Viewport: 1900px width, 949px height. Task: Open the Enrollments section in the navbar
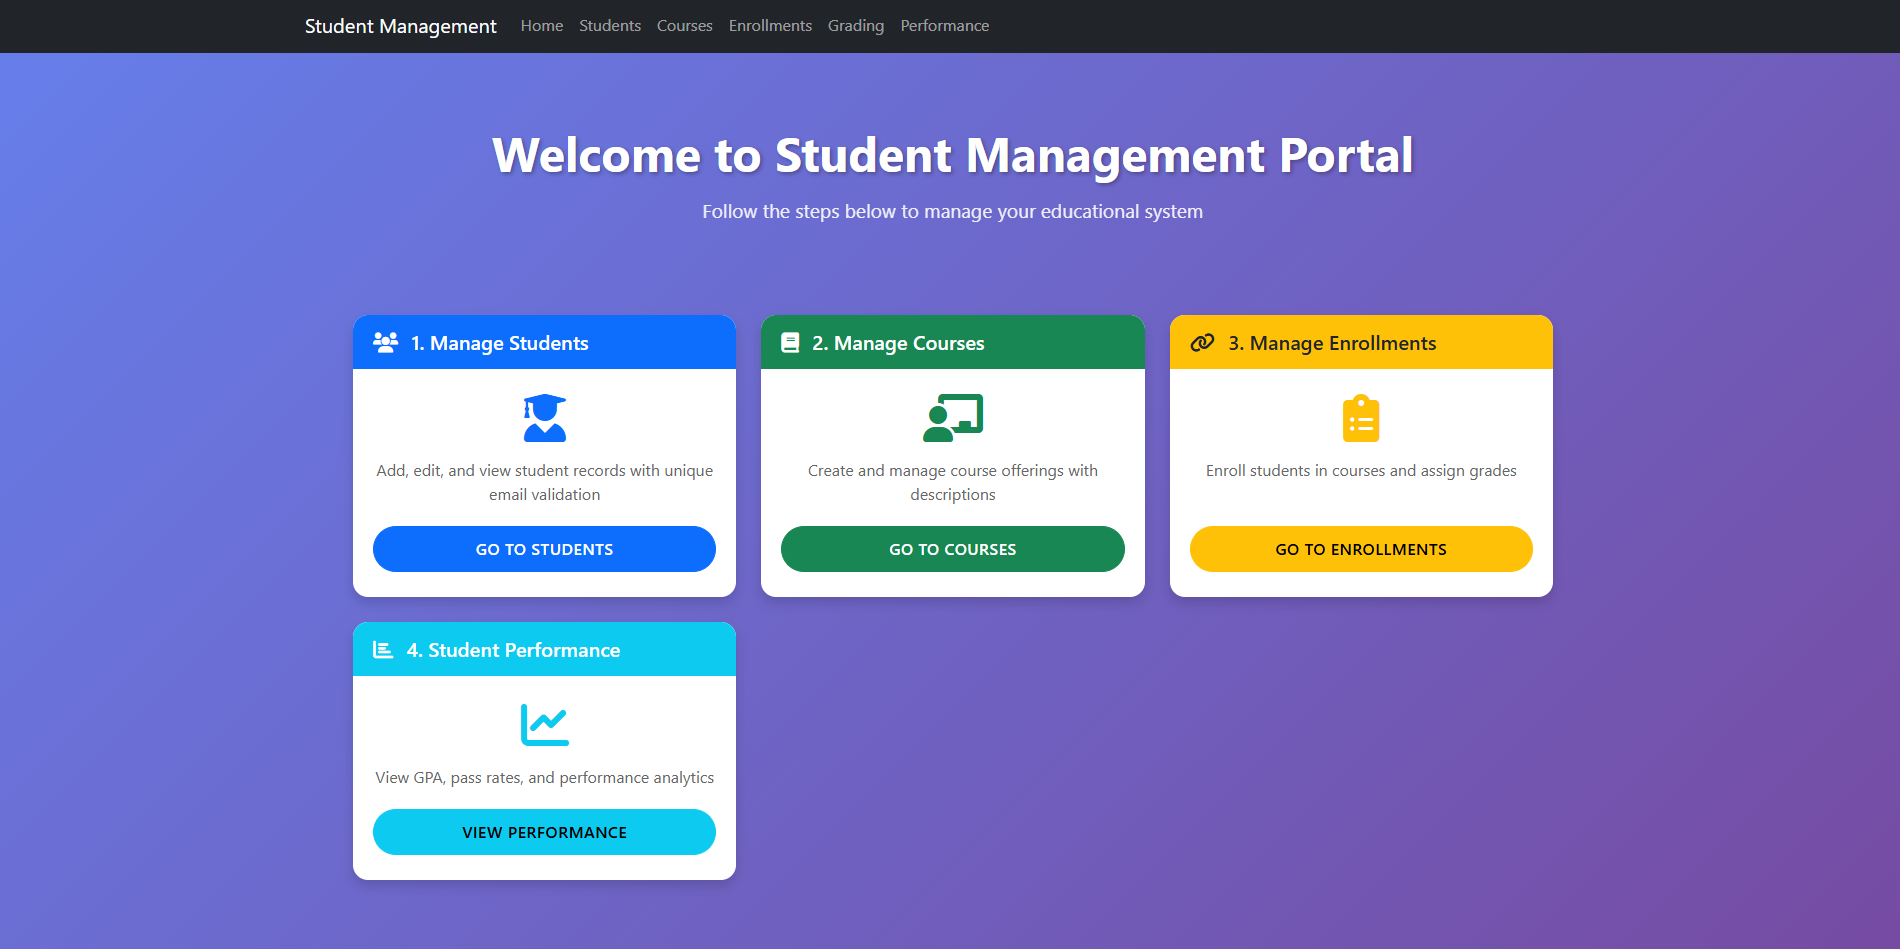(x=770, y=25)
